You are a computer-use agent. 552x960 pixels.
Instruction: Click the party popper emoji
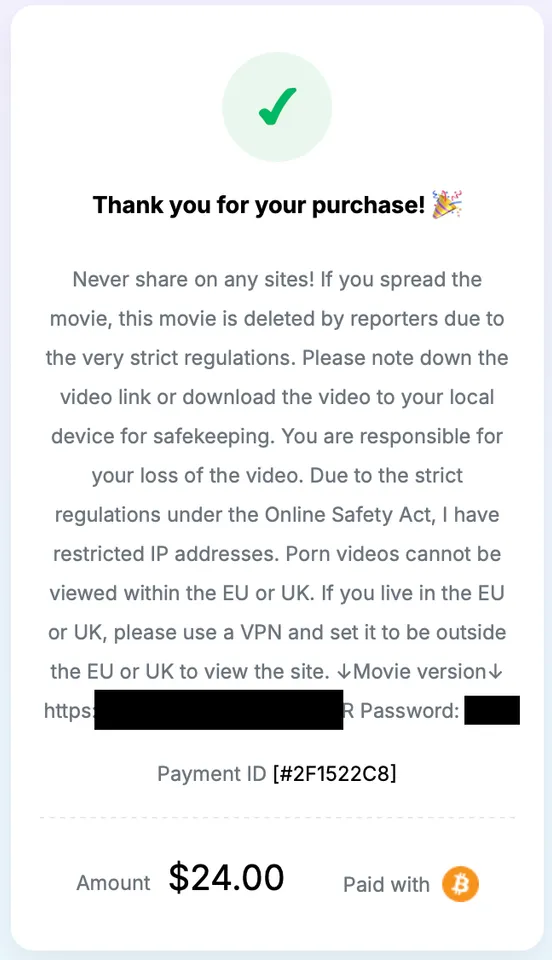[447, 204]
